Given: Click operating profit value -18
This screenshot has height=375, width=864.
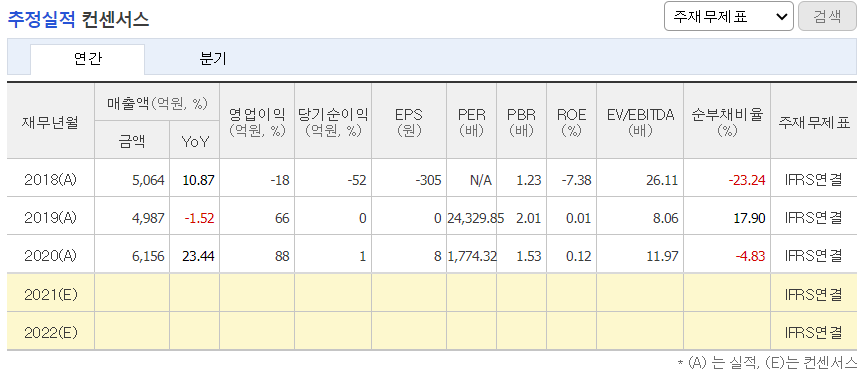Looking at the screenshot, I should point(280,180).
